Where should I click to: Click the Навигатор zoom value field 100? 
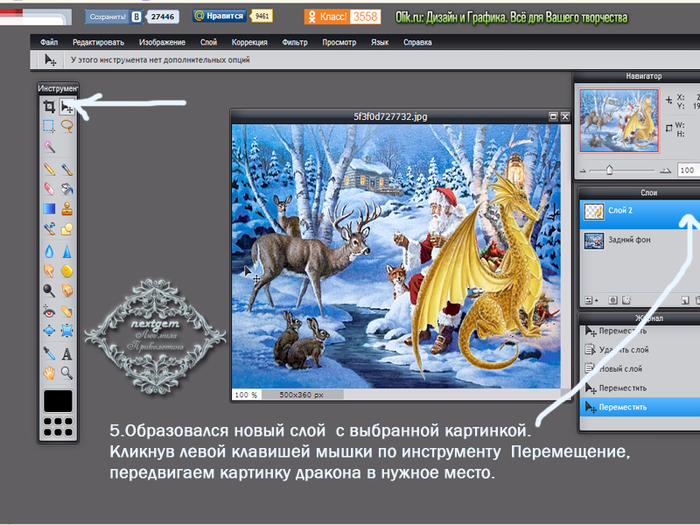point(688,170)
